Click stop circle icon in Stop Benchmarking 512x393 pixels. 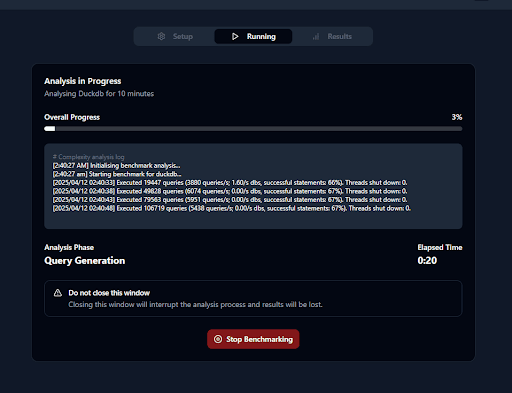218,339
